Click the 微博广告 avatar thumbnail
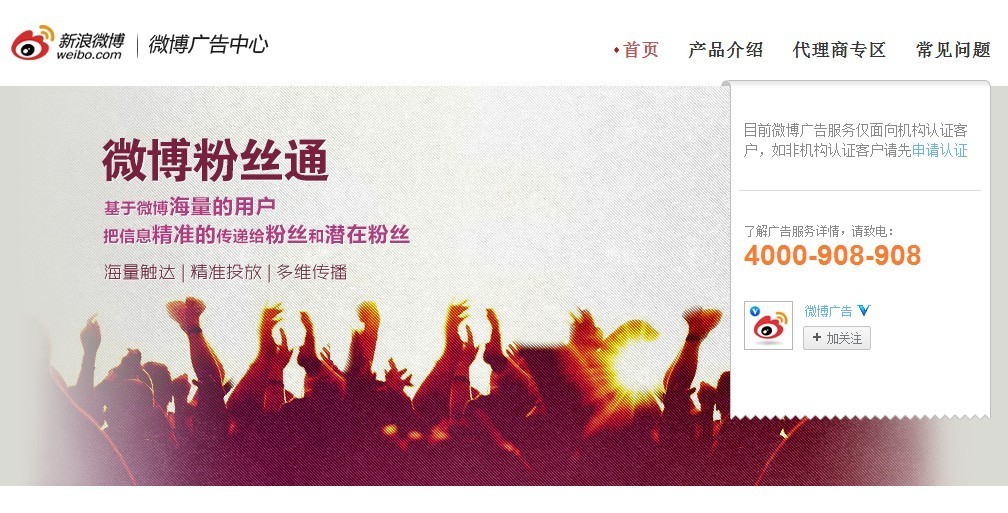Screen dimensions: 1008x513 pos(768,325)
